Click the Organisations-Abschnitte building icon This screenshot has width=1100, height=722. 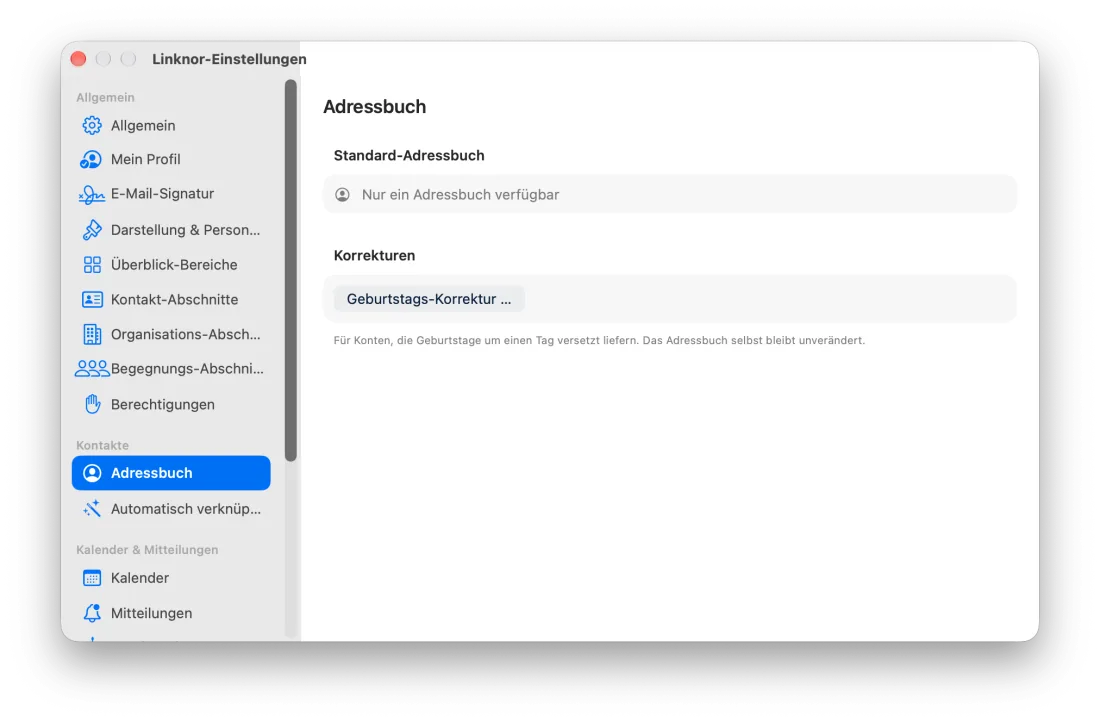(x=92, y=335)
